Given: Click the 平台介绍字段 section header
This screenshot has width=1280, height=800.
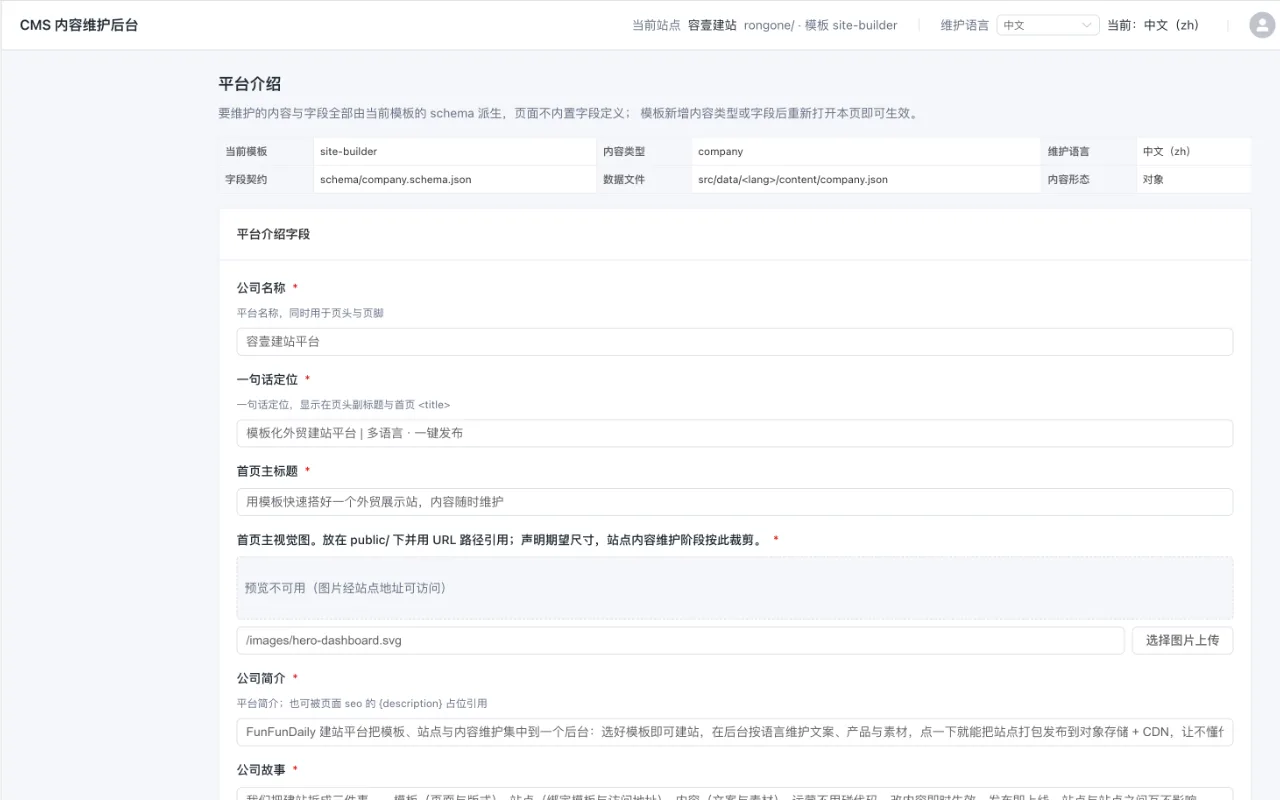Looking at the screenshot, I should [273, 234].
